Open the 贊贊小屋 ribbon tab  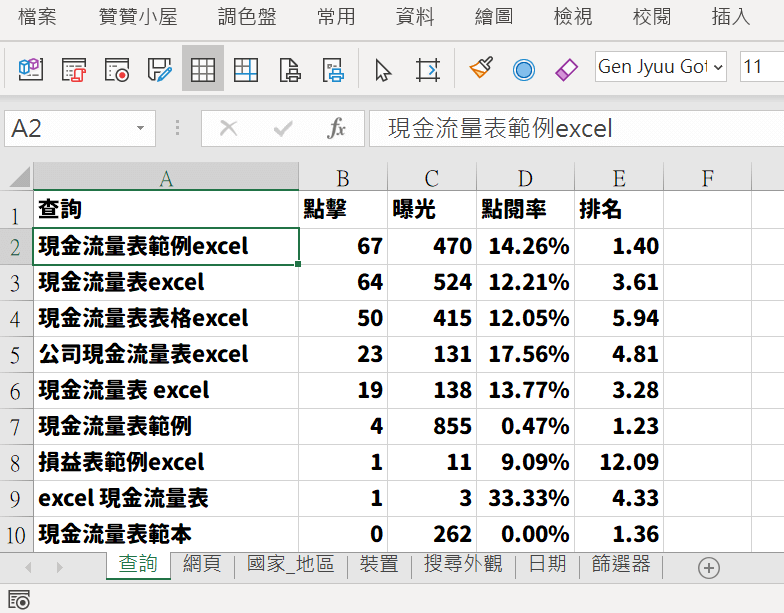coord(138,17)
